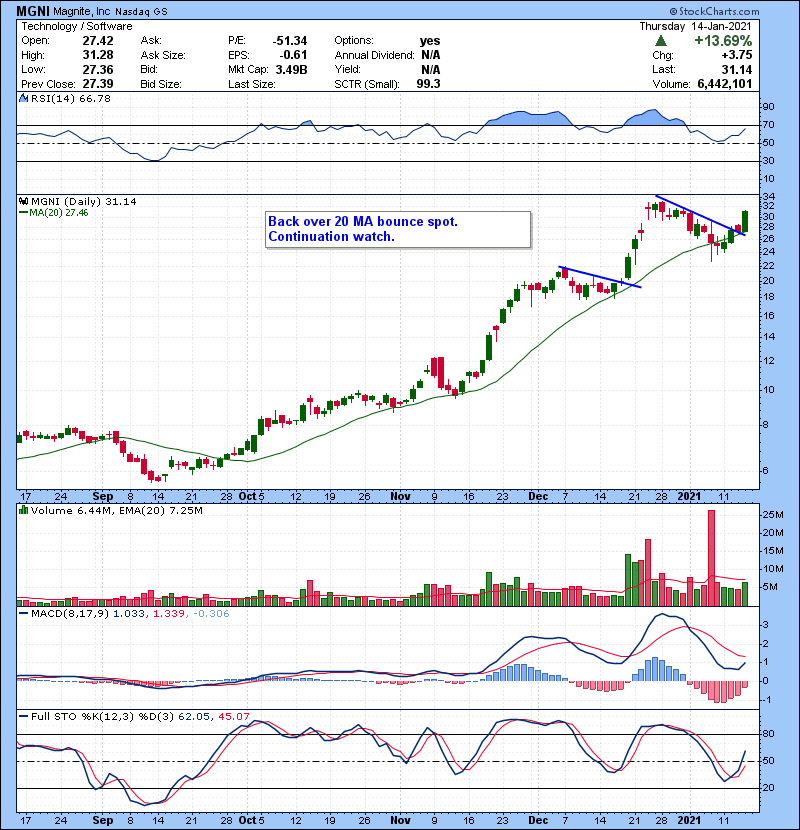Click the 'Dec' label on the price axis

coord(538,497)
